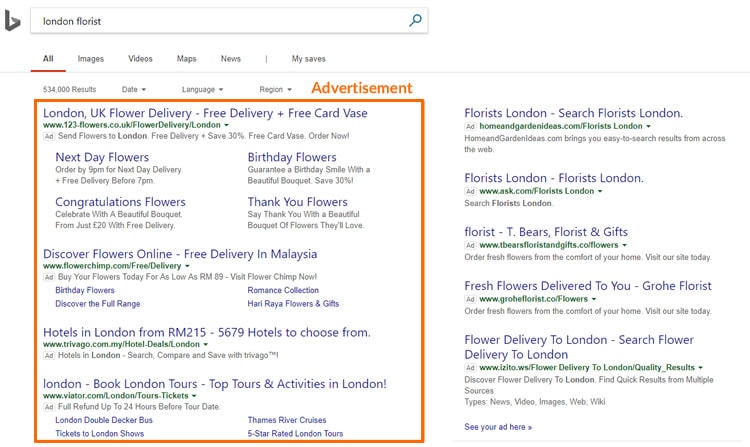Open 'London, UK Flower Delivery' ad title
This screenshot has width=750, height=447.
point(205,113)
